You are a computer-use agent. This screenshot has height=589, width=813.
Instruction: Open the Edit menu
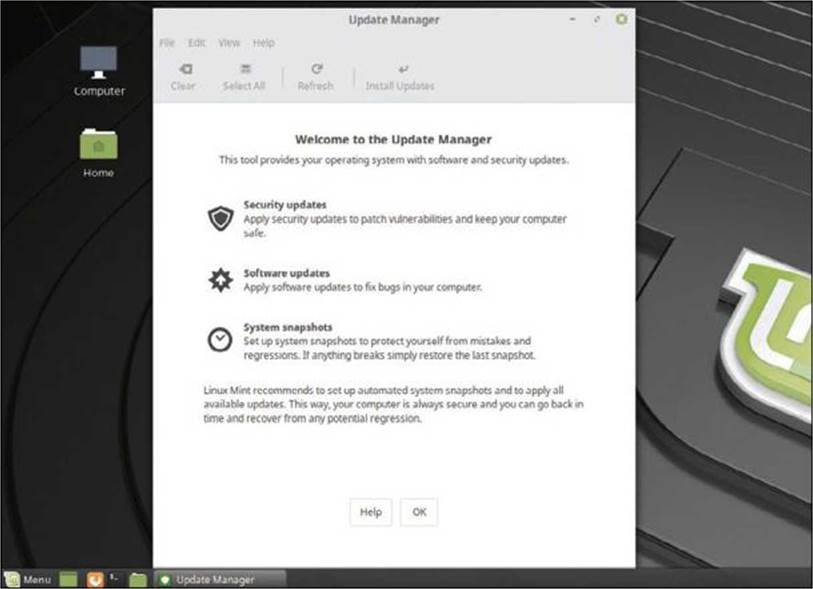tap(197, 43)
